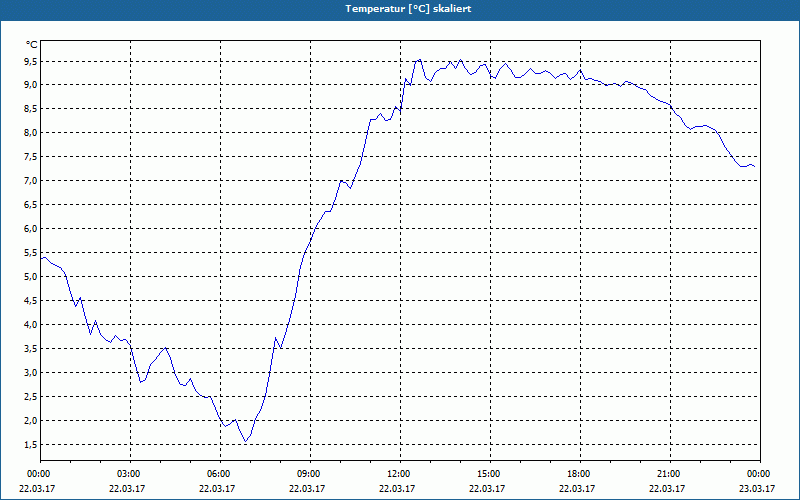Select the 22.03.17 date beneath 18:00
Screen dimensions: 800x500
pos(577,489)
